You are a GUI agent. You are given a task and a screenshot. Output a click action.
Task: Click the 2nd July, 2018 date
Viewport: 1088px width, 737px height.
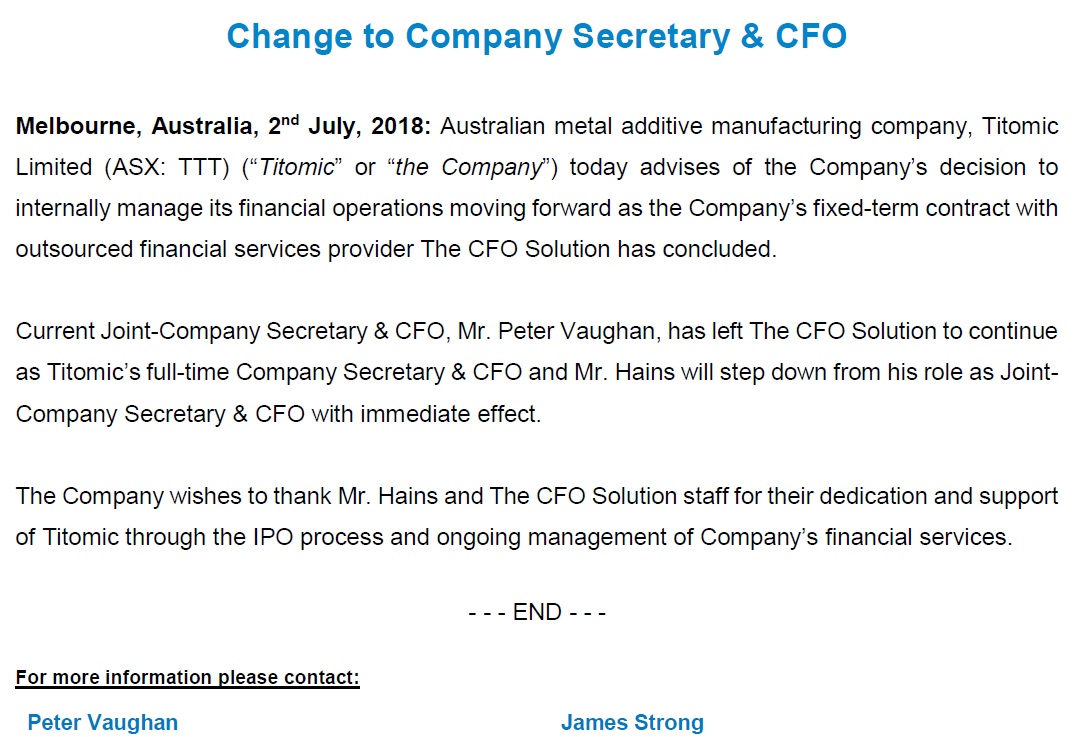point(350,126)
